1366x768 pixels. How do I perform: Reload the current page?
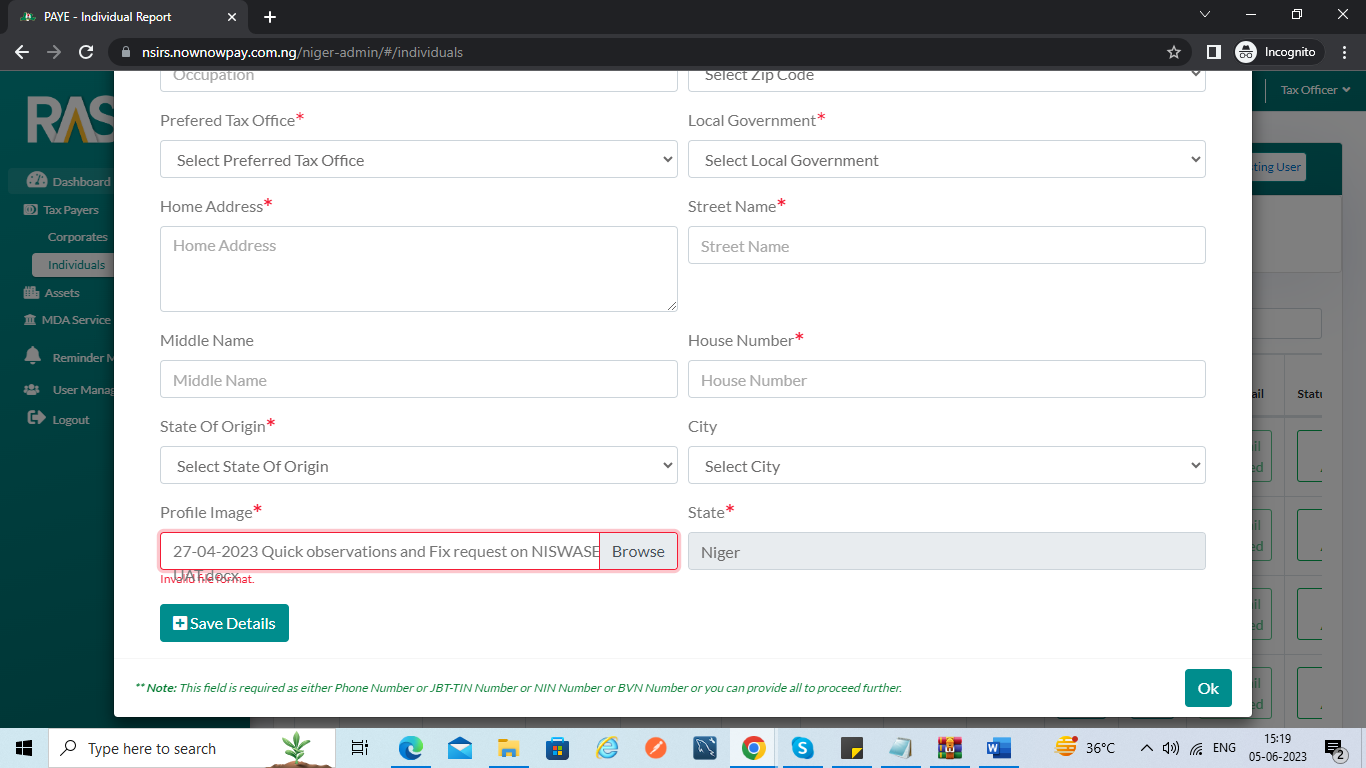point(86,52)
